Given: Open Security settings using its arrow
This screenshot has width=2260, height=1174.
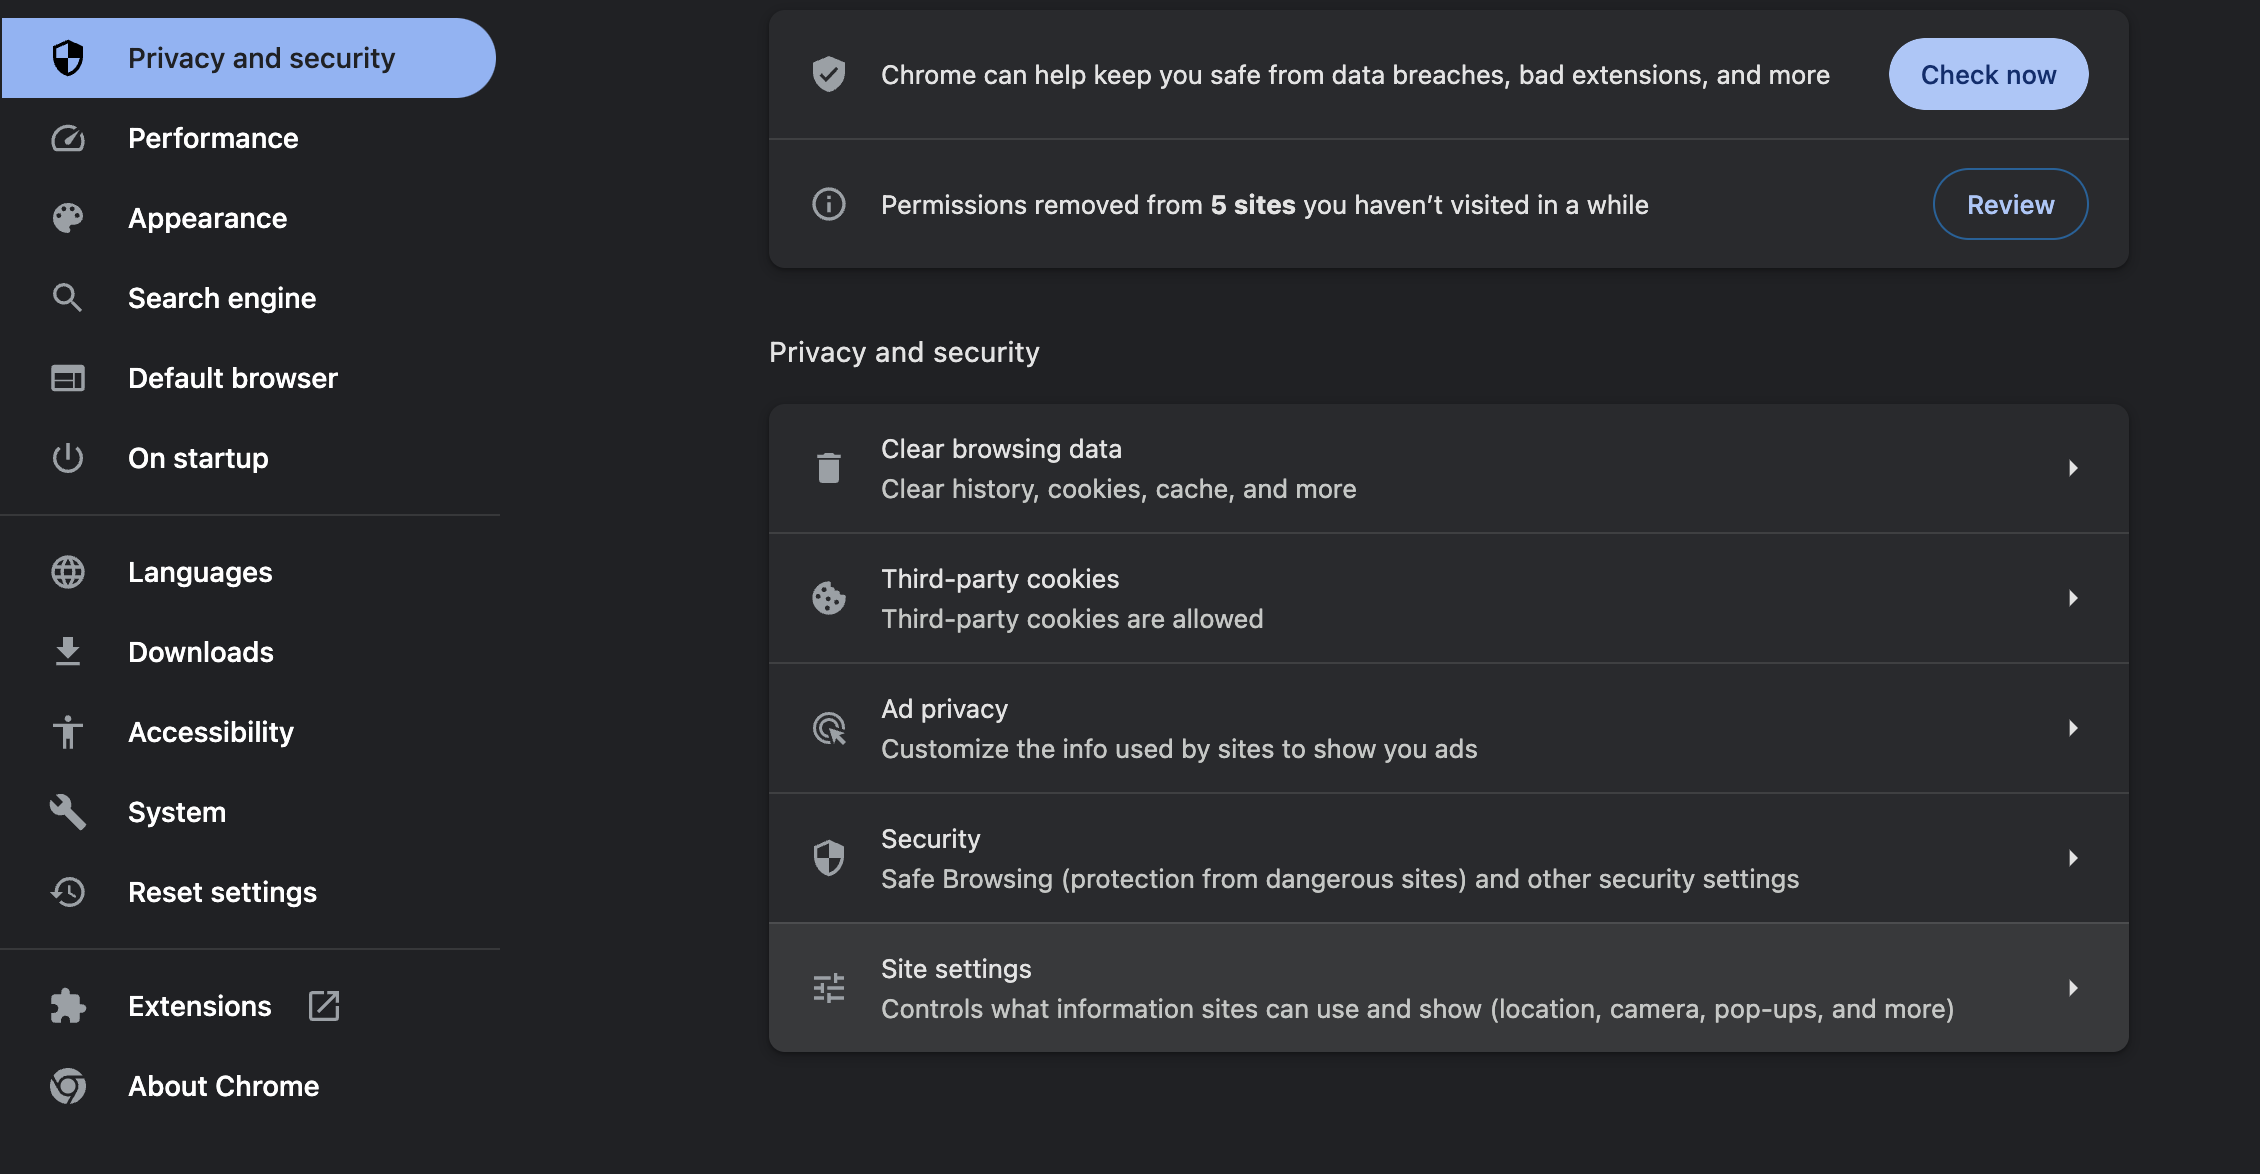Looking at the screenshot, I should 2073,858.
